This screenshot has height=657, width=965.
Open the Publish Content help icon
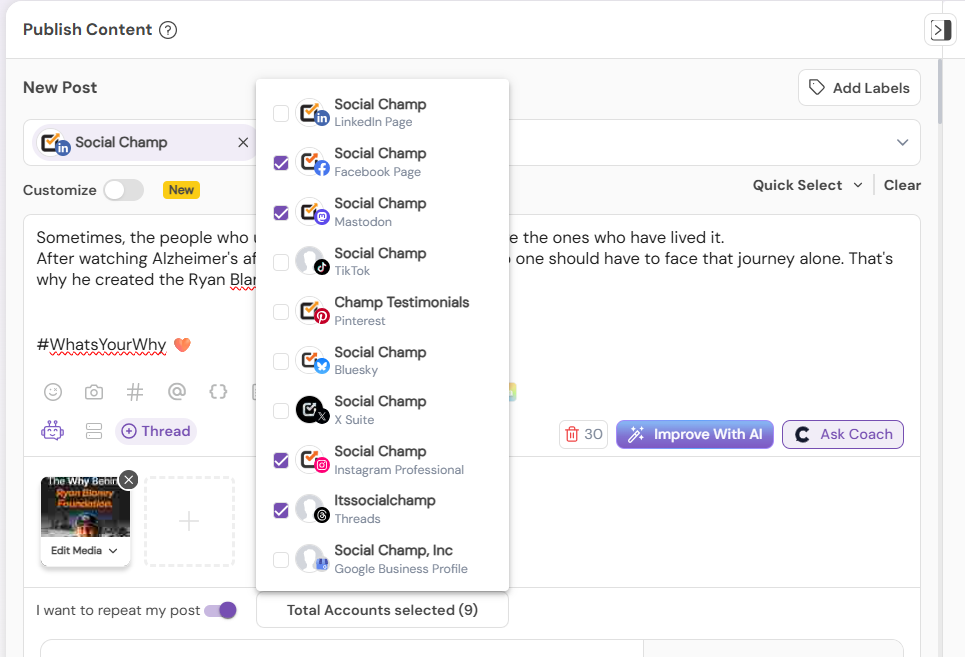[168, 30]
